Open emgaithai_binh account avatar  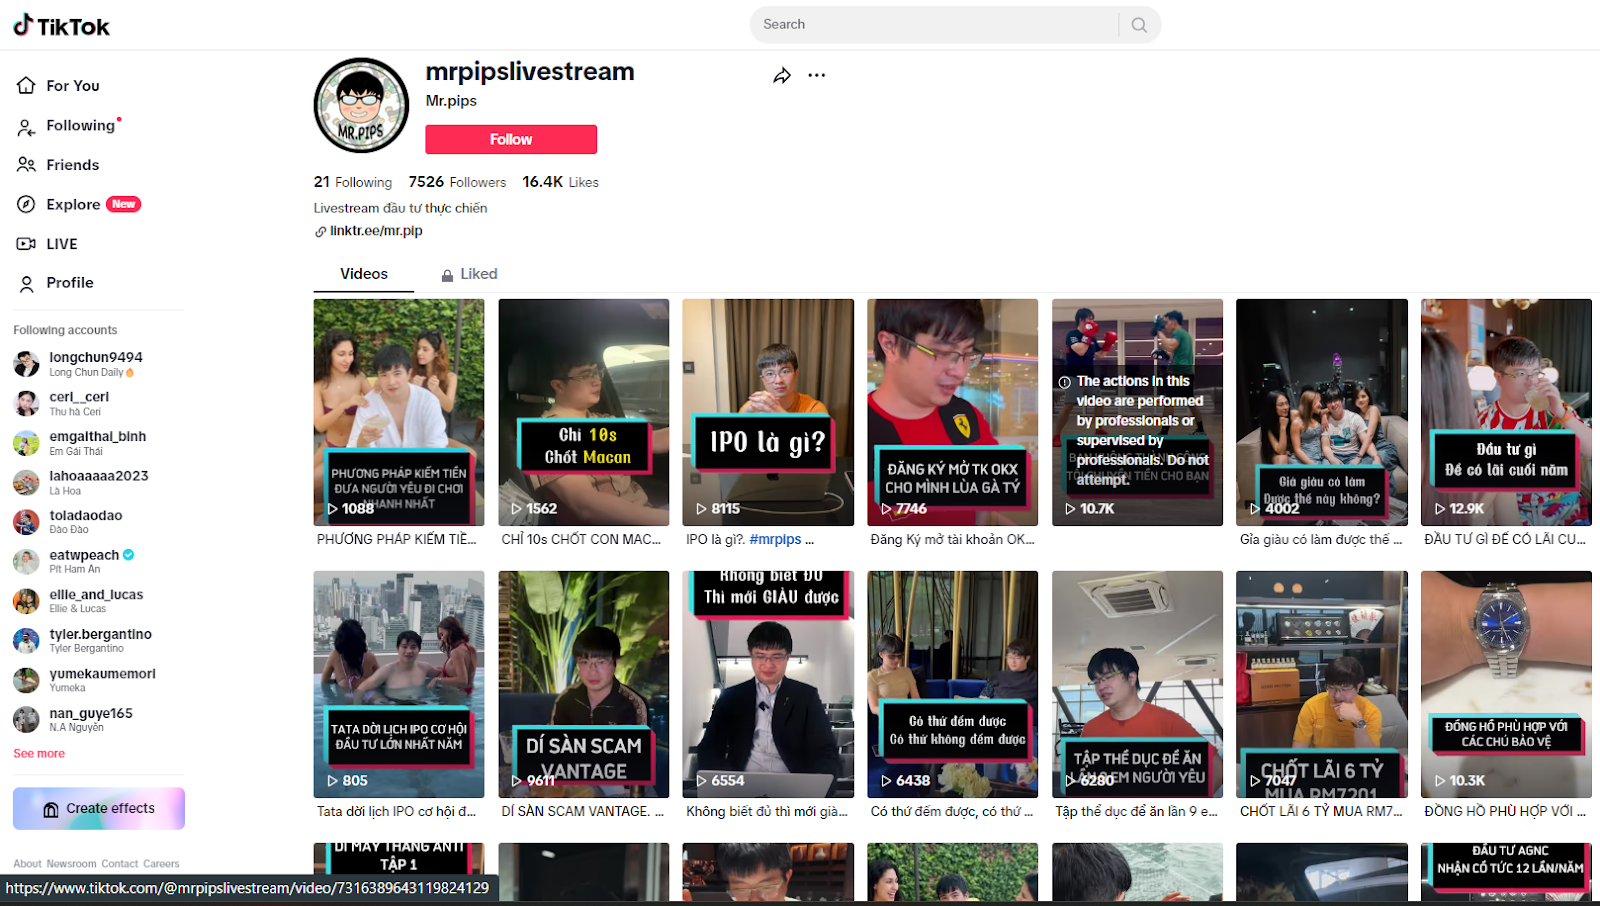(27, 443)
